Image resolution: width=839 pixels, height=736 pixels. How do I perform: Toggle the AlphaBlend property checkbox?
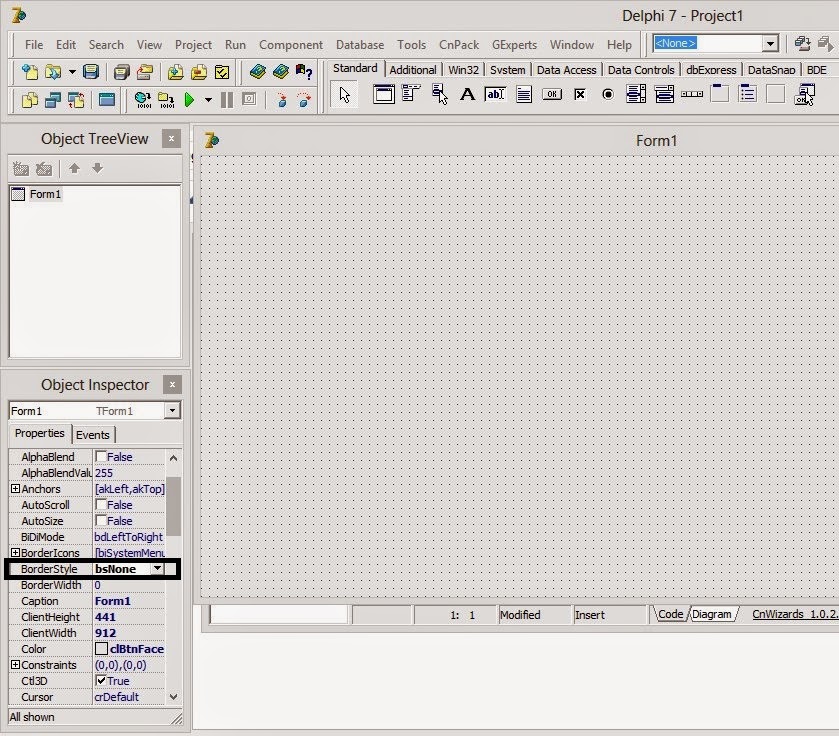101,457
